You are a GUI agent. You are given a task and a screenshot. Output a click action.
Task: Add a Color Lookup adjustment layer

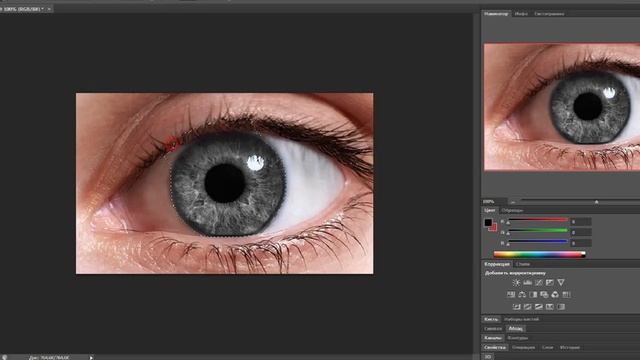click(x=566, y=295)
